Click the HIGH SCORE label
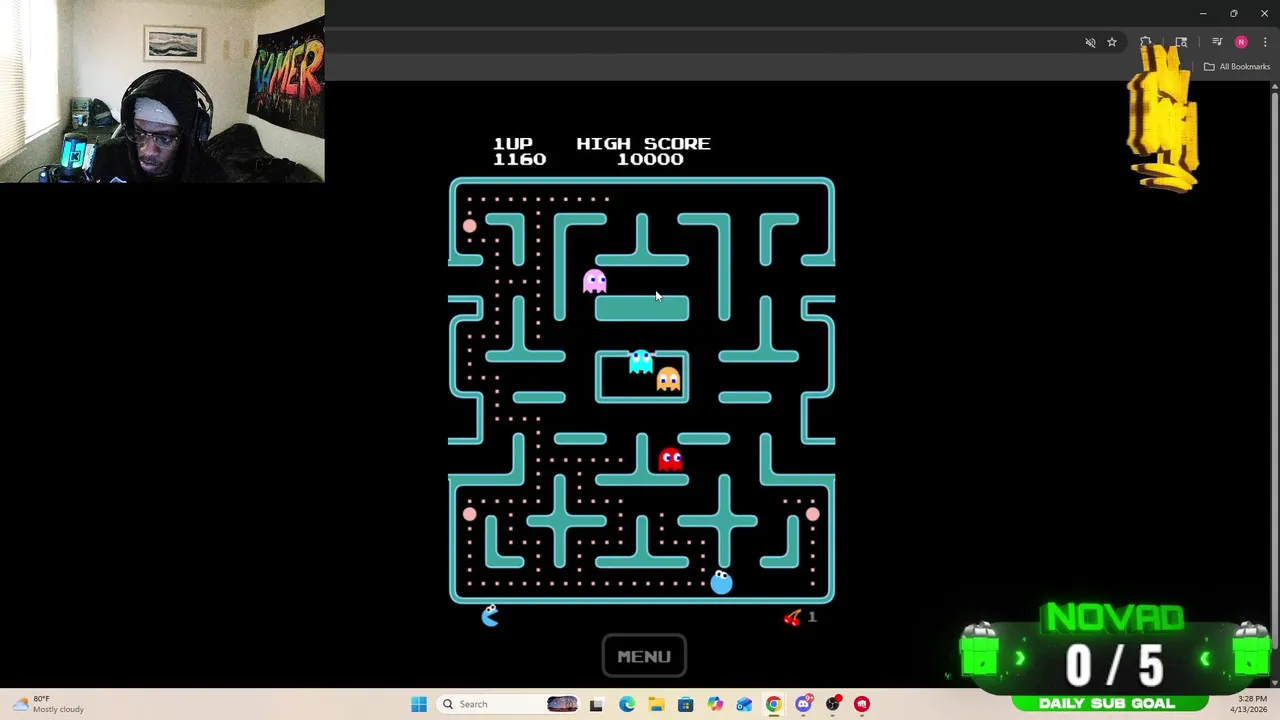 click(643, 144)
